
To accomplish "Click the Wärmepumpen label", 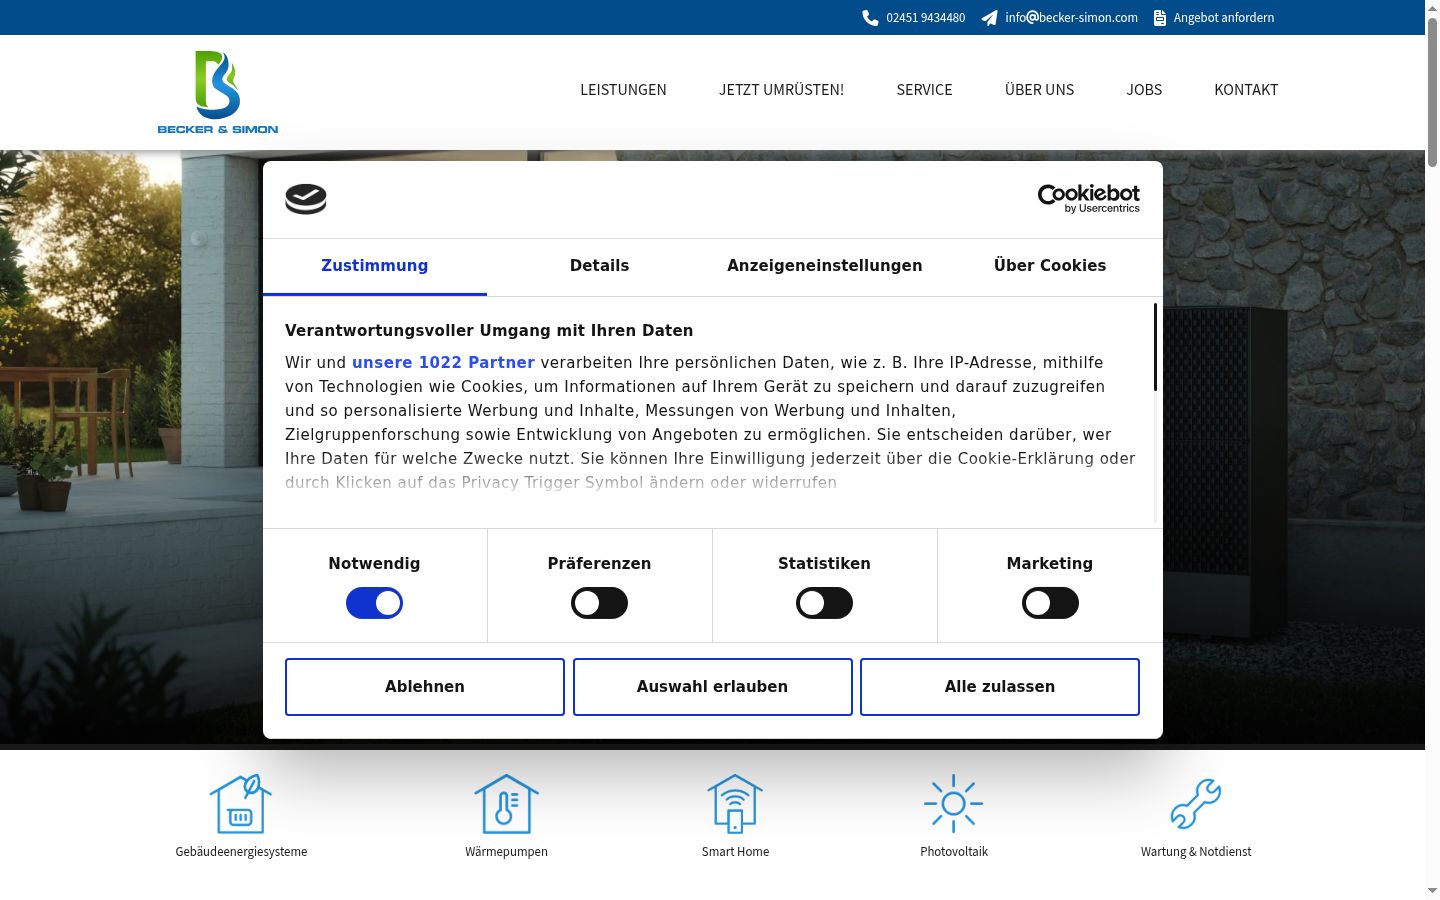I will 506,852.
